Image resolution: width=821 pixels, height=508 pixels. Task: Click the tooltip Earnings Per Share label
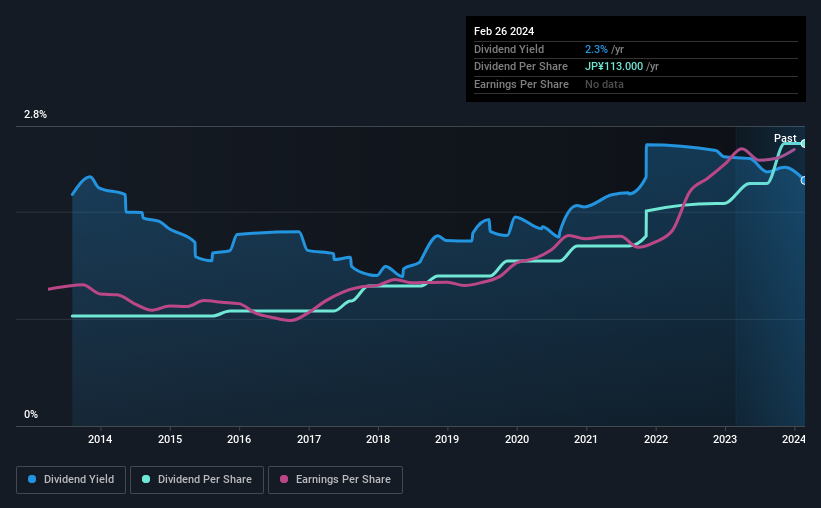pos(521,84)
